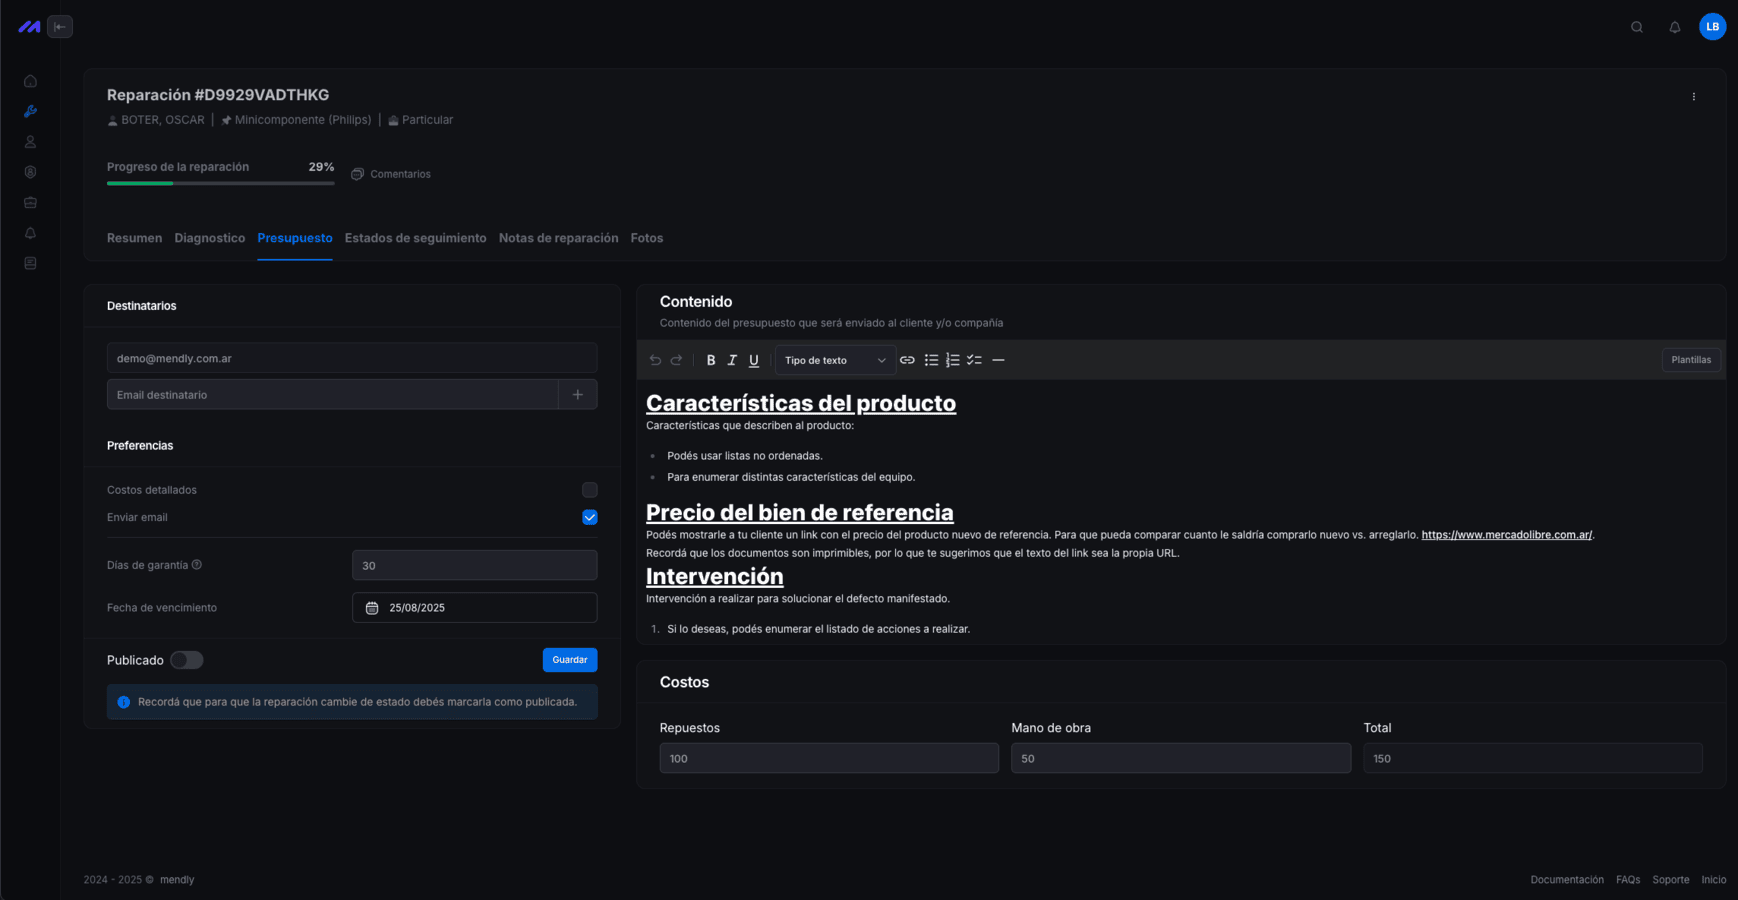Insert a link via toolbar icon
The width and height of the screenshot is (1738, 900).
(907, 360)
